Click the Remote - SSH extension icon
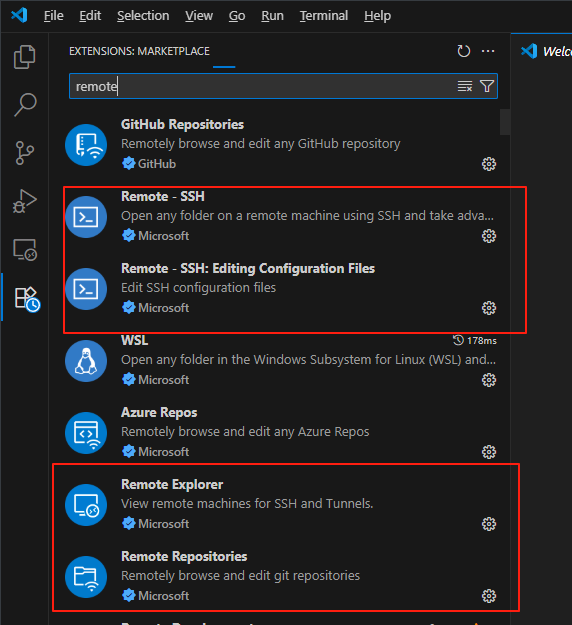 pos(86,217)
